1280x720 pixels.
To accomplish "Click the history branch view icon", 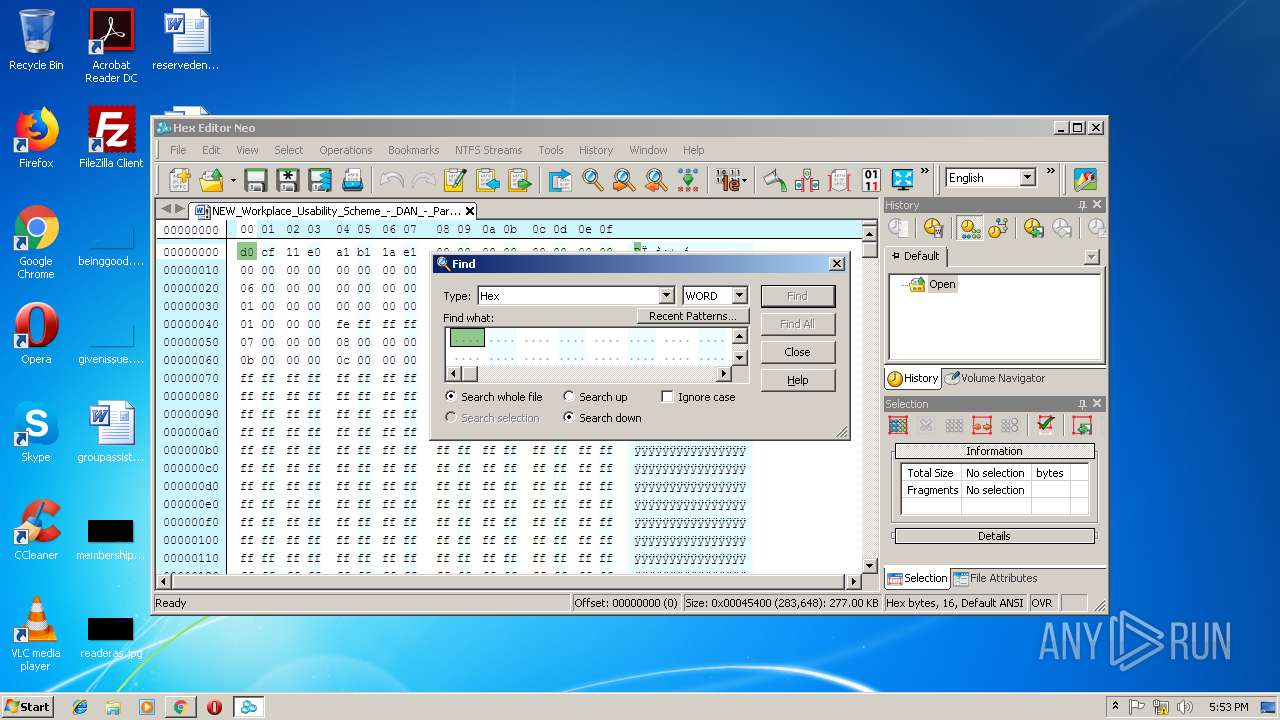I will [998, 229].
